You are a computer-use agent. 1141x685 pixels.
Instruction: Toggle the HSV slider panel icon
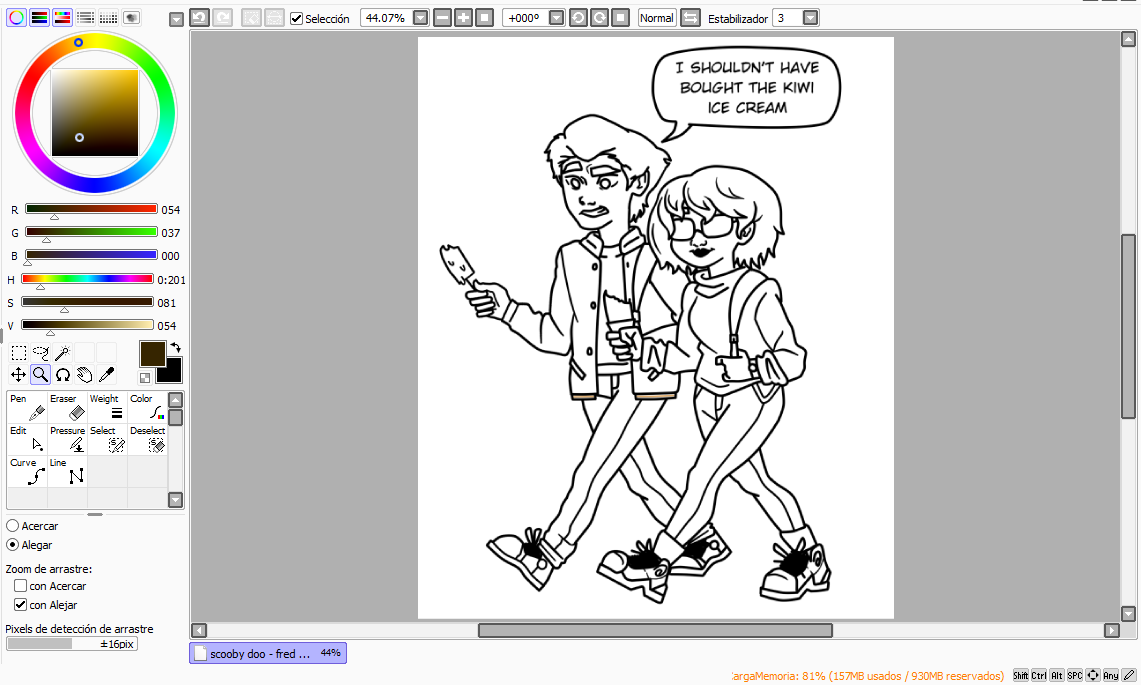tap(63, 17)
